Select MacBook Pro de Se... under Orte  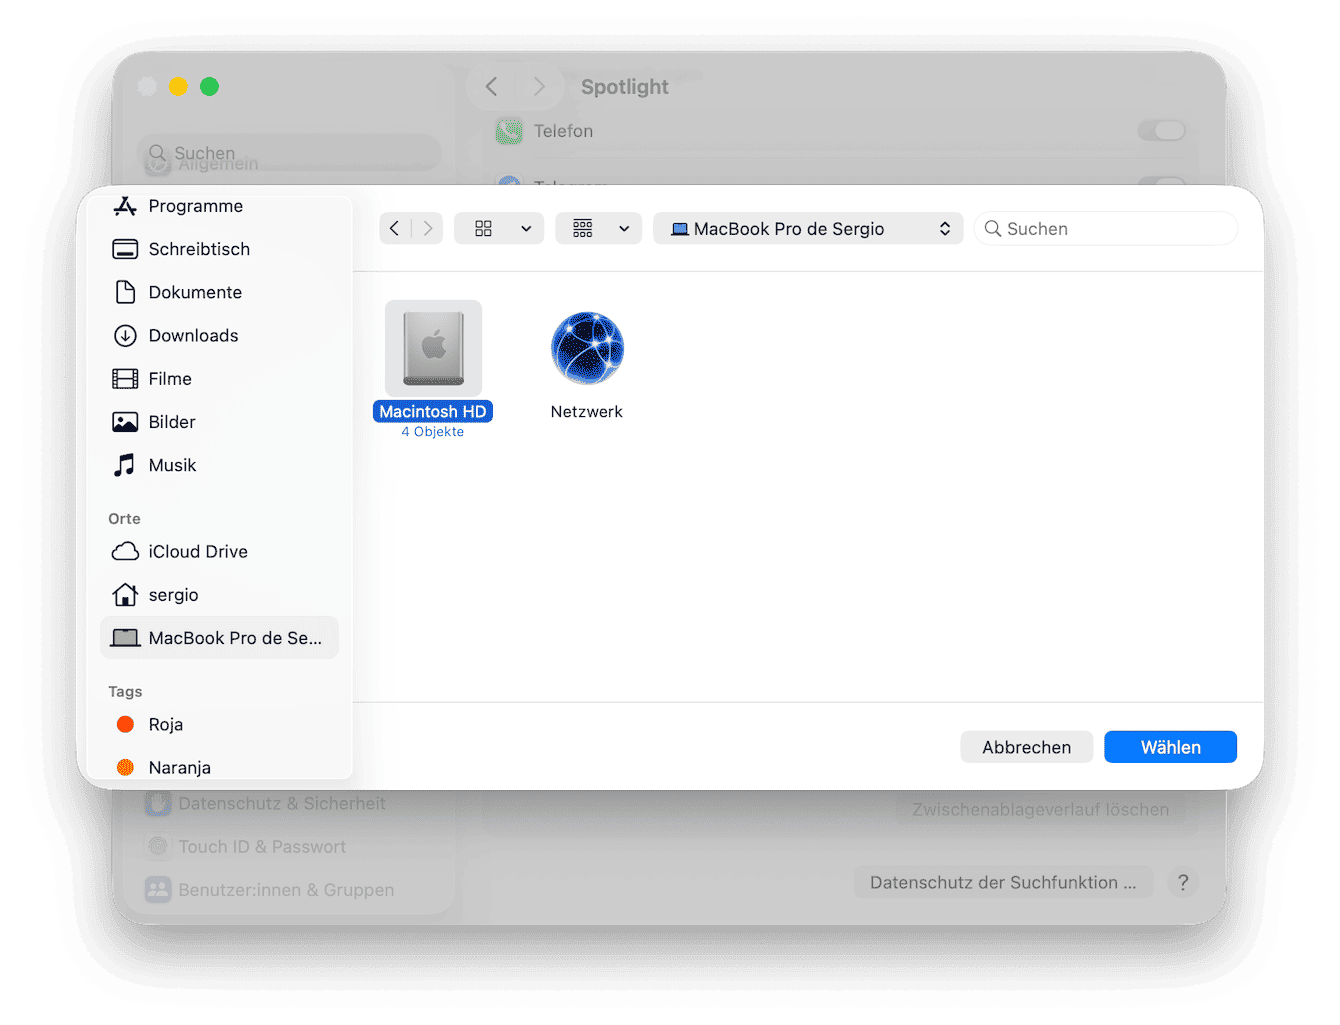point(219,637)
